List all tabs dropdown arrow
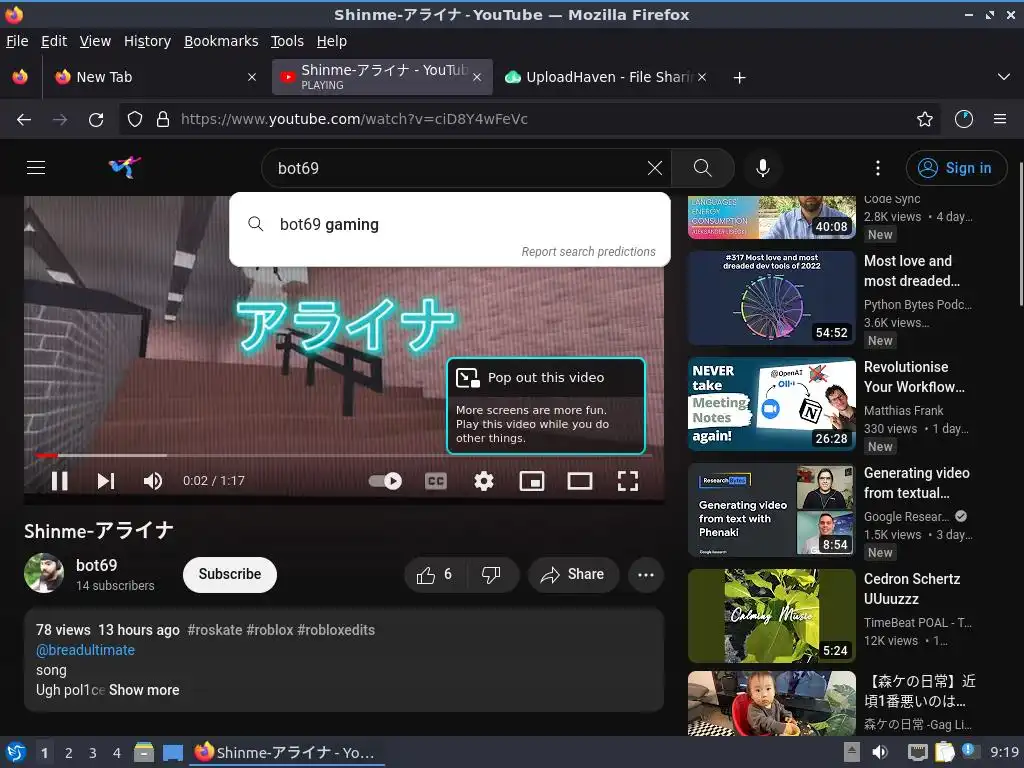The height and width of the screenshot is (768, 1024). coord(1004,77)
